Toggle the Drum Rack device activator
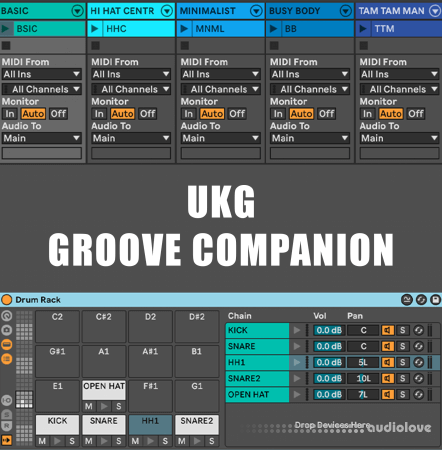This screenshot has height=450, width=442. 6,300
